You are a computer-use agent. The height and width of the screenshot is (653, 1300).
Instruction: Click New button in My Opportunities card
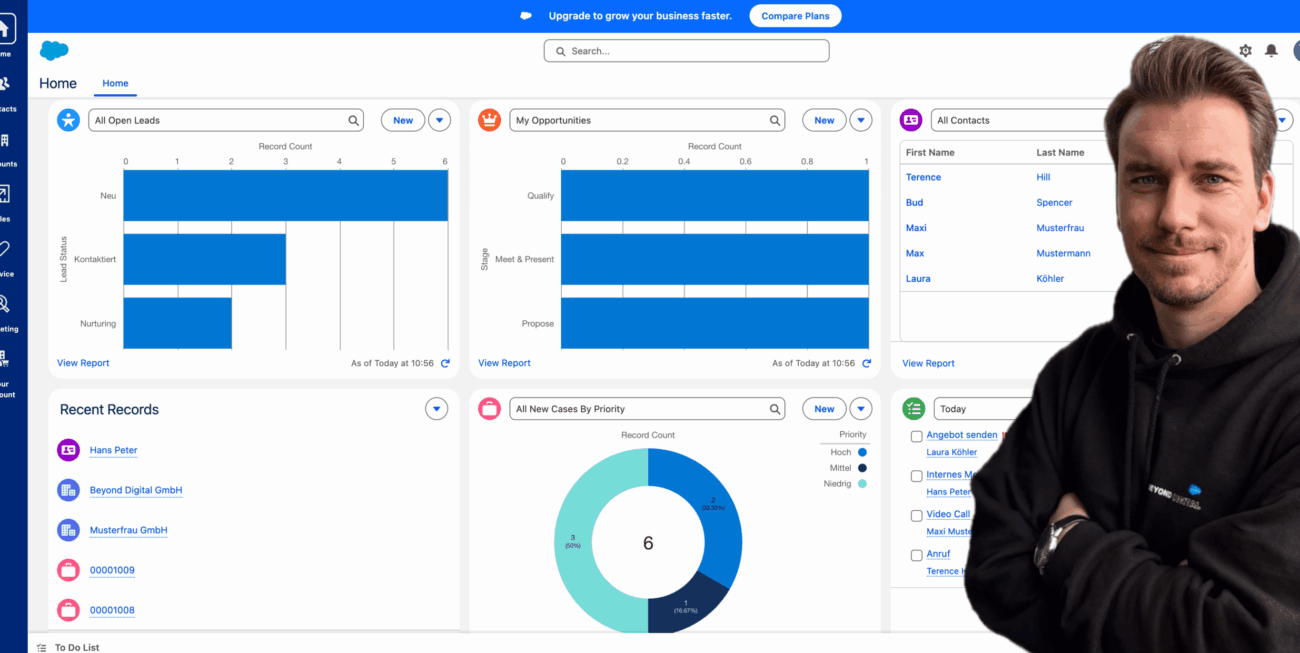click(824, 120)
